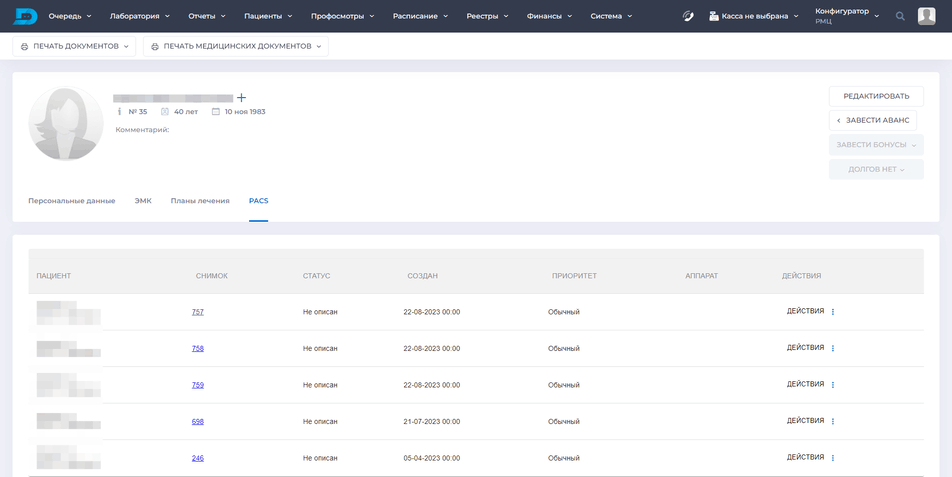Click the date 05-04-2023 00:00
952x477 pixels.
click(x=432, y=458)
